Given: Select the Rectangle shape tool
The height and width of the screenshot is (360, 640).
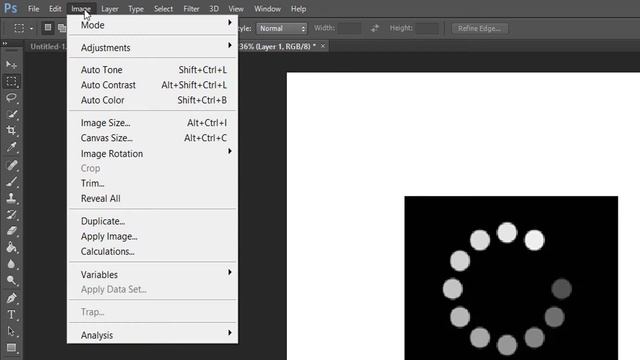Looking at the screenshot, I should pyautogui.click(x=11, y=348).
